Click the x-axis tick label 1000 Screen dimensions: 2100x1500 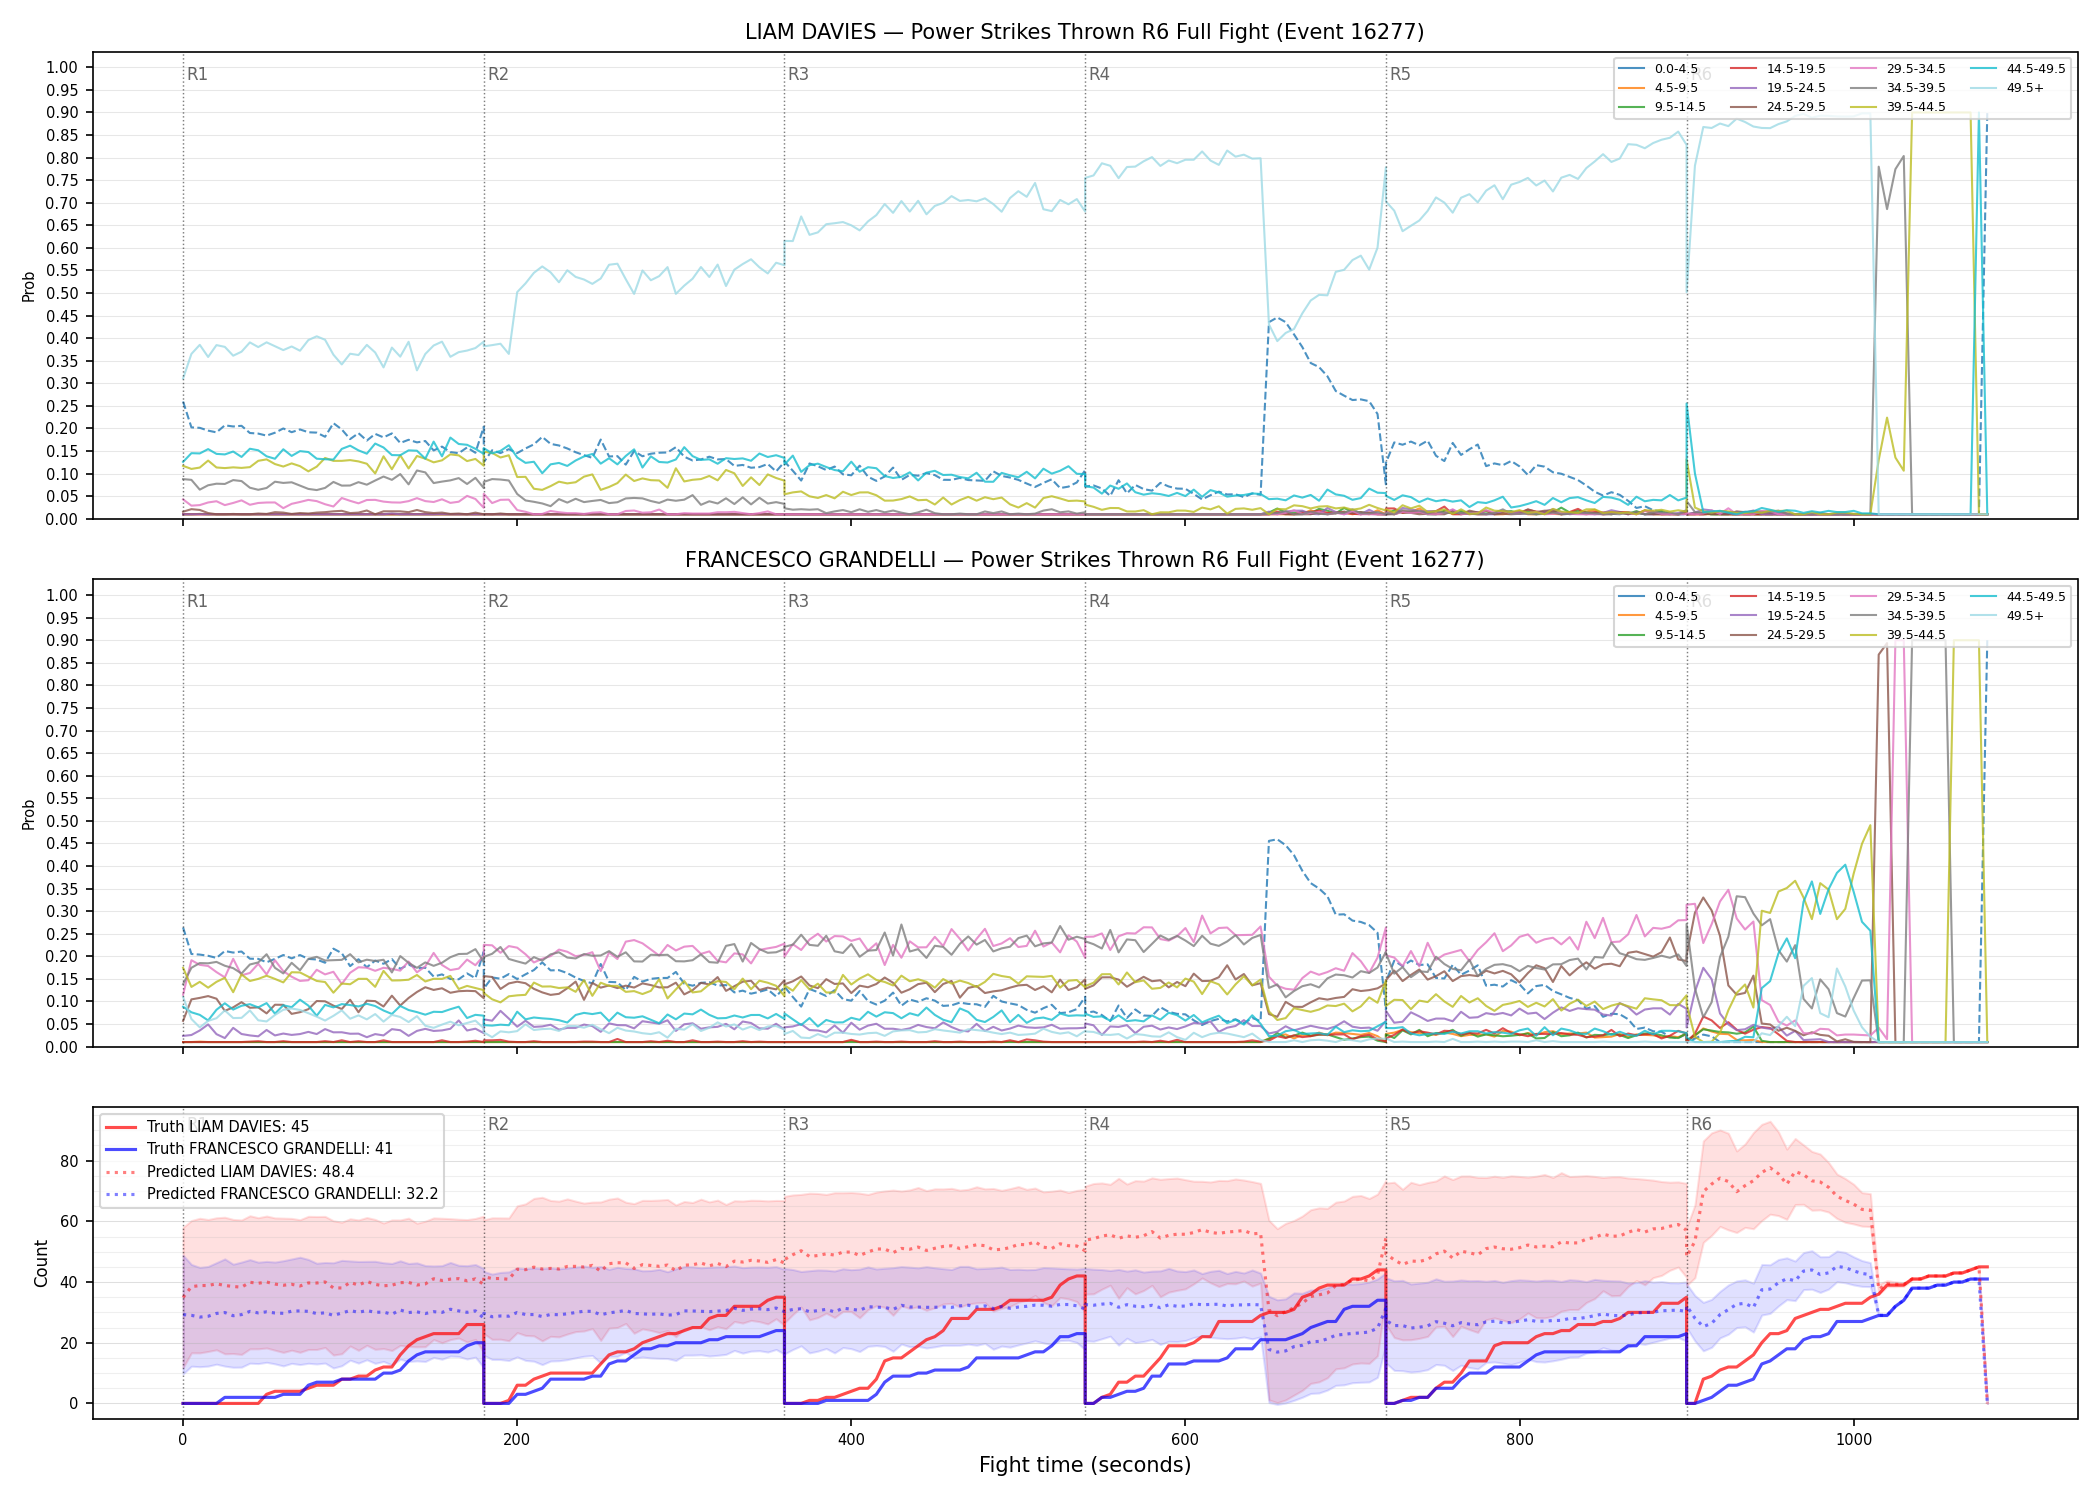(x=1854, y=1439)
